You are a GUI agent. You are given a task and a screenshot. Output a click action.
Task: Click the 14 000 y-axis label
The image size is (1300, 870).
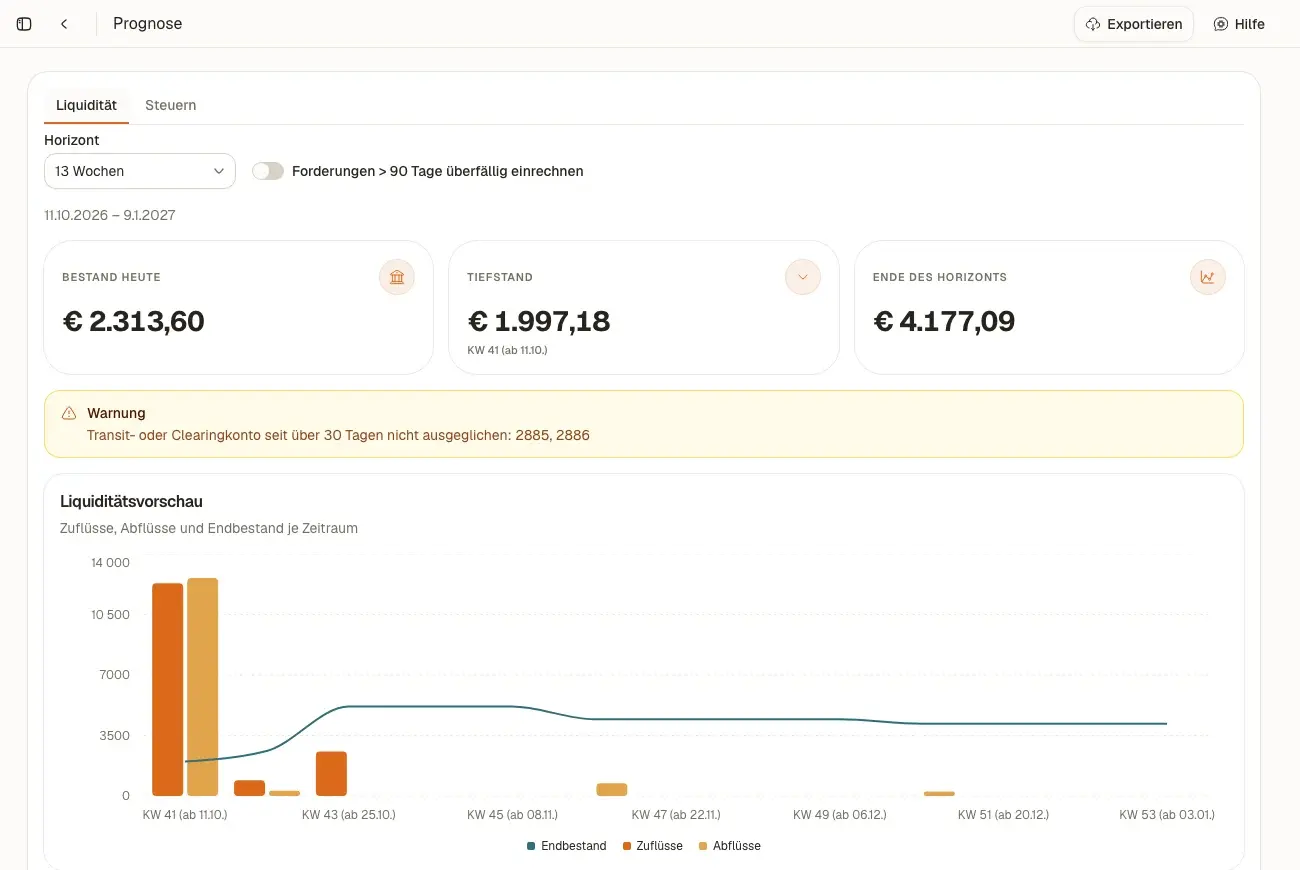[x=110, y=563]
